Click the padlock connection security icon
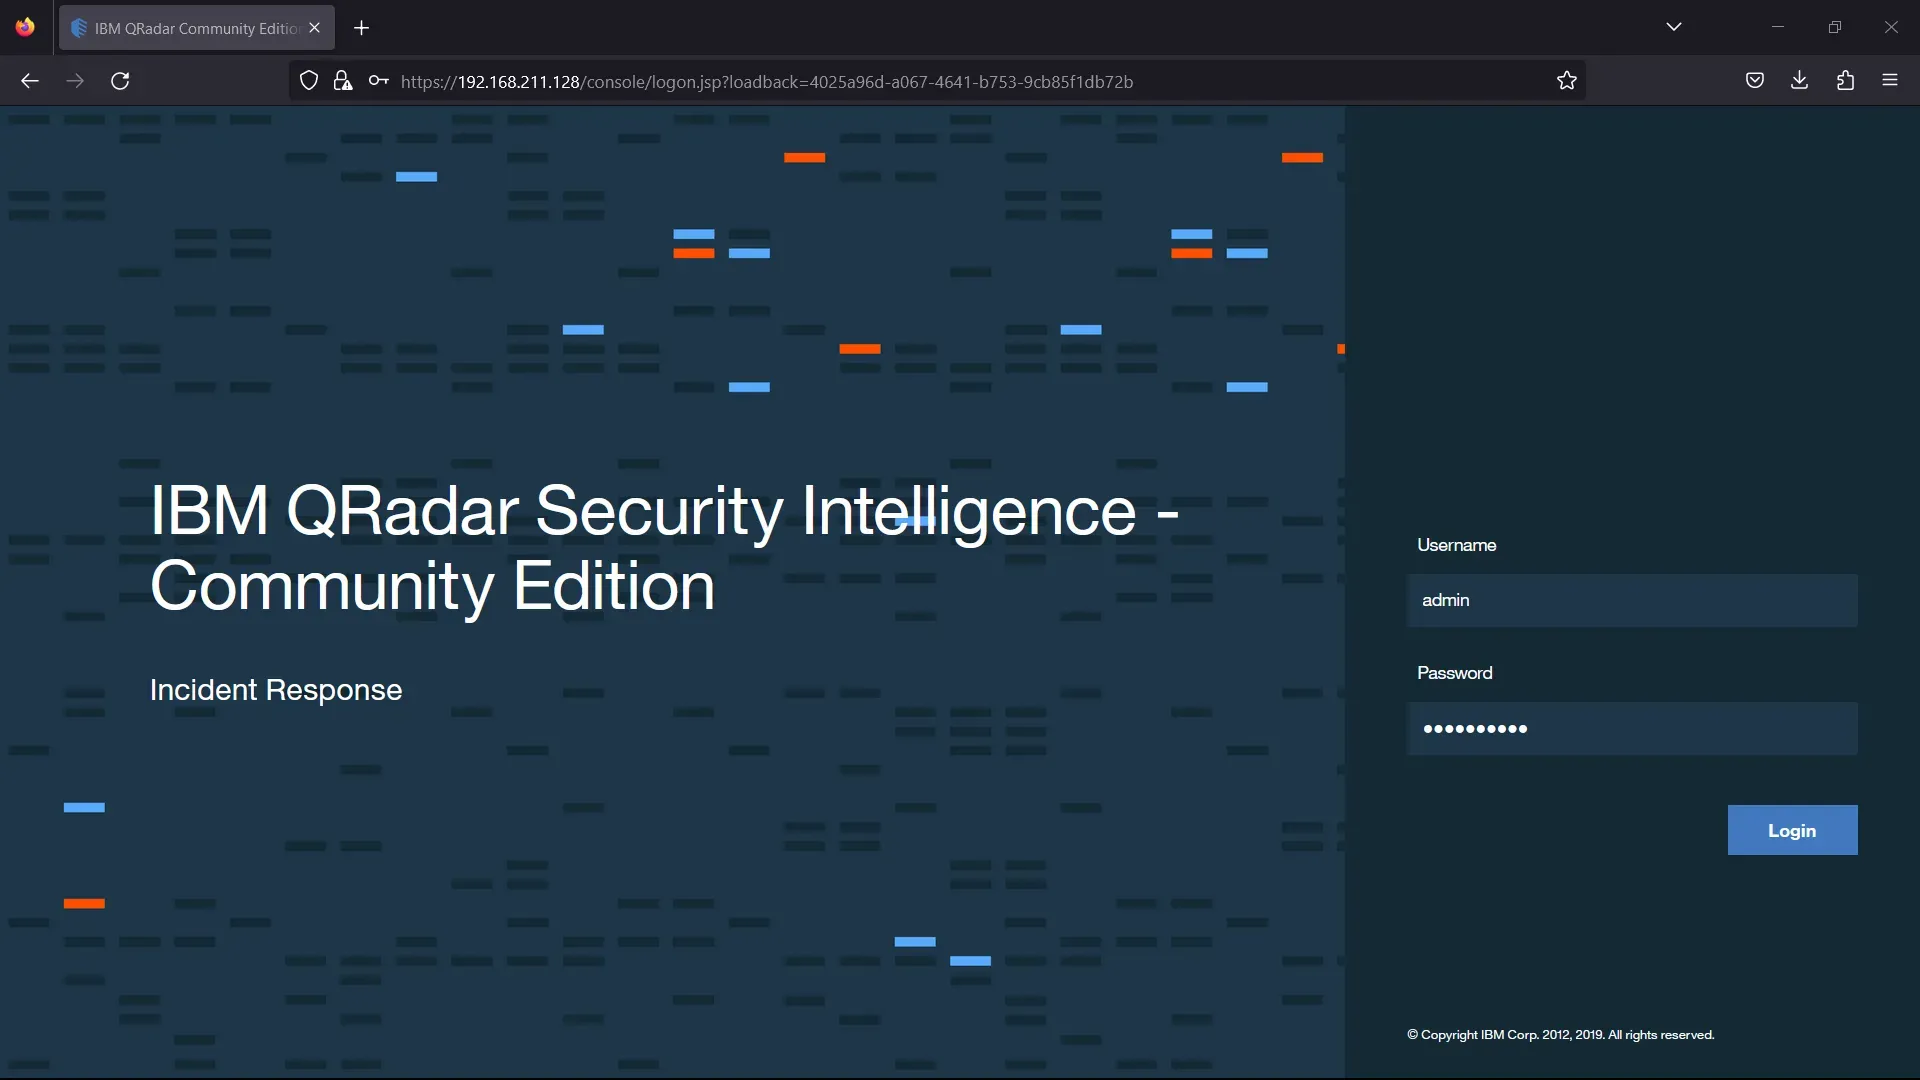 (x=343, y=81)
